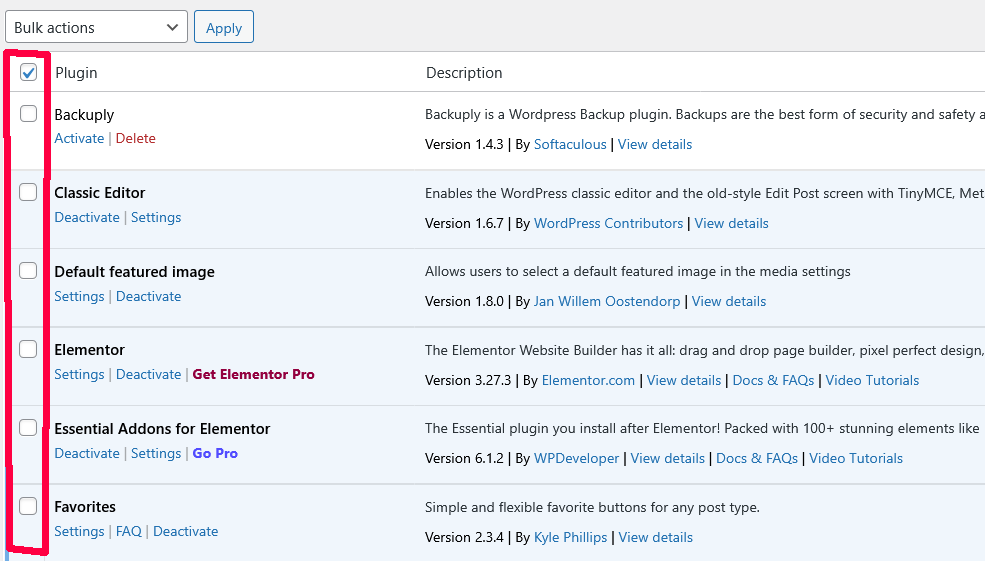
Task: Open Default featured image Settings
Action: click(x=79, y=296)
